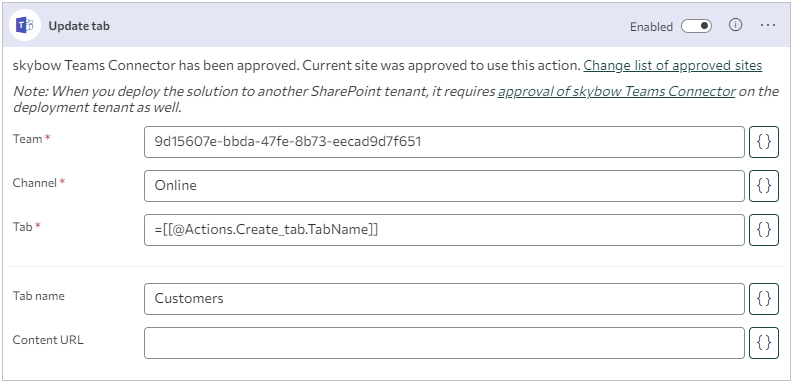The width and height of the screenshot is (793, 383).
Task: Open expression builder for Tab name field
Action: click(764, 299)
